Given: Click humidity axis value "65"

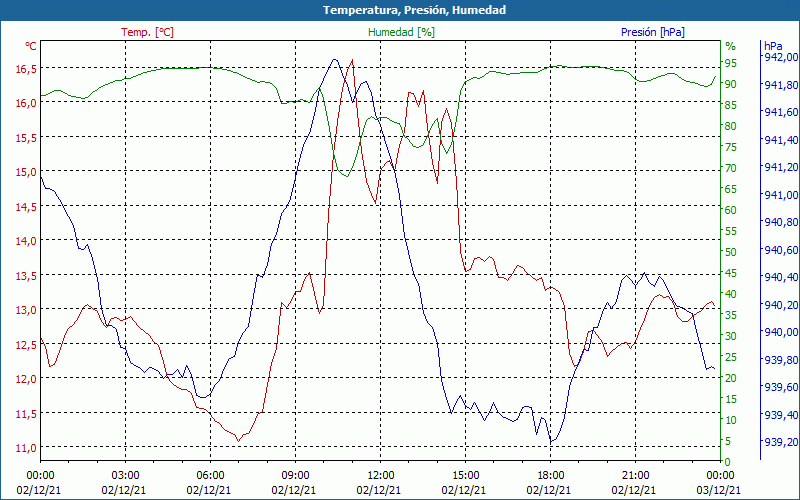Looking at the screenshot, I should pos(731,189).
